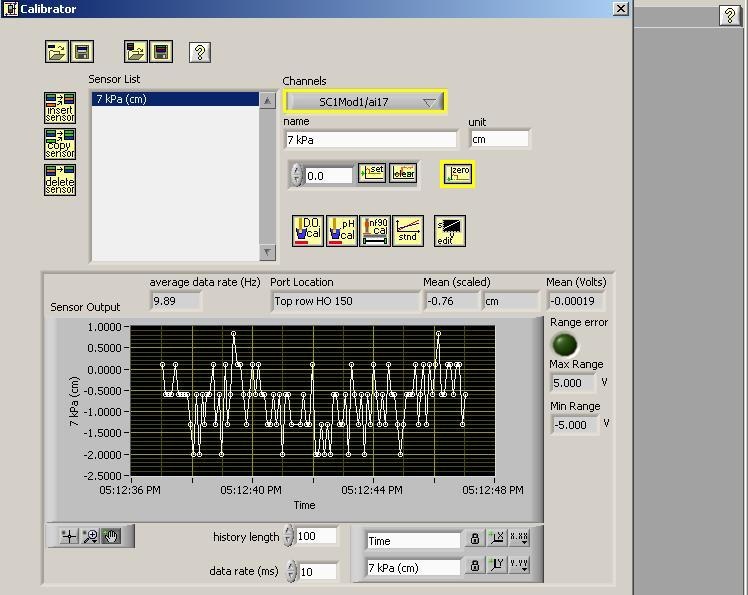Click the Range error LED indicator
748x595 pixels.
[564, 344]
